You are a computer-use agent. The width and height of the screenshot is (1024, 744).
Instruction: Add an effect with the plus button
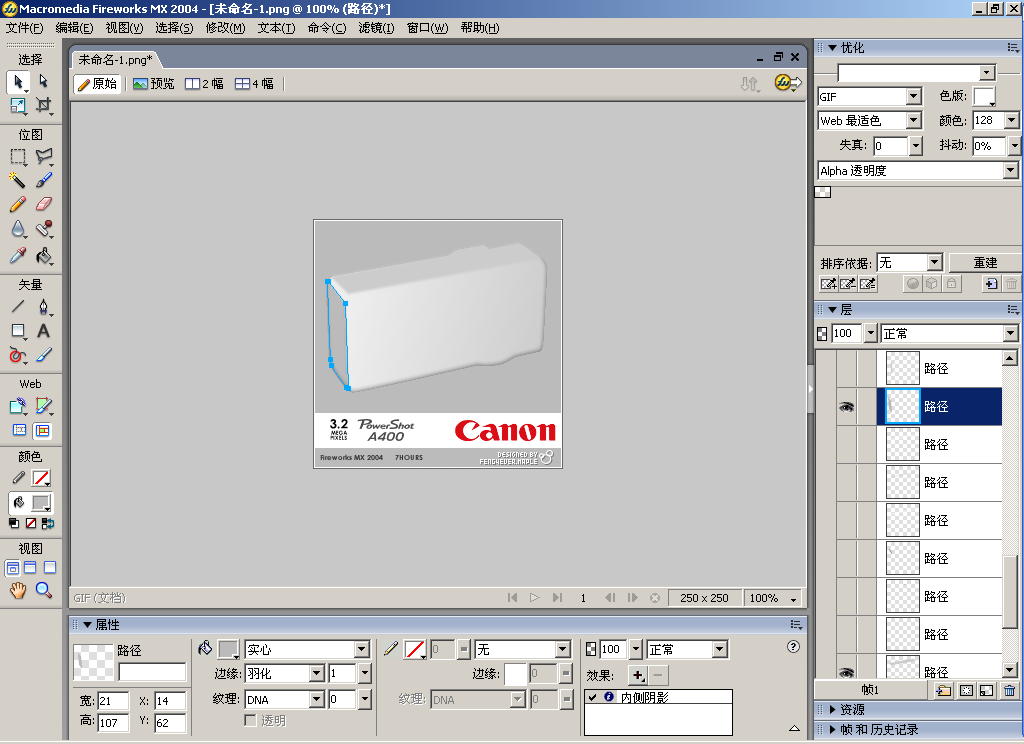click(x=638, y=675)
